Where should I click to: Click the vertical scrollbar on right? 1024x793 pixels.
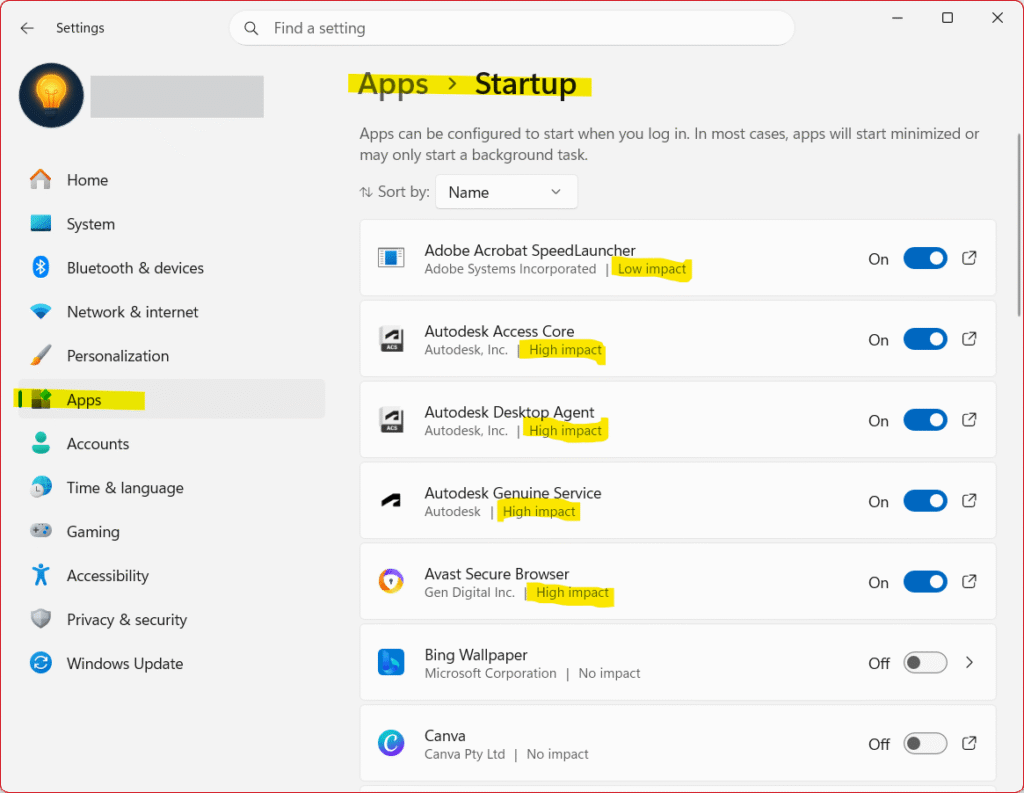click(x=1018, y=225)
